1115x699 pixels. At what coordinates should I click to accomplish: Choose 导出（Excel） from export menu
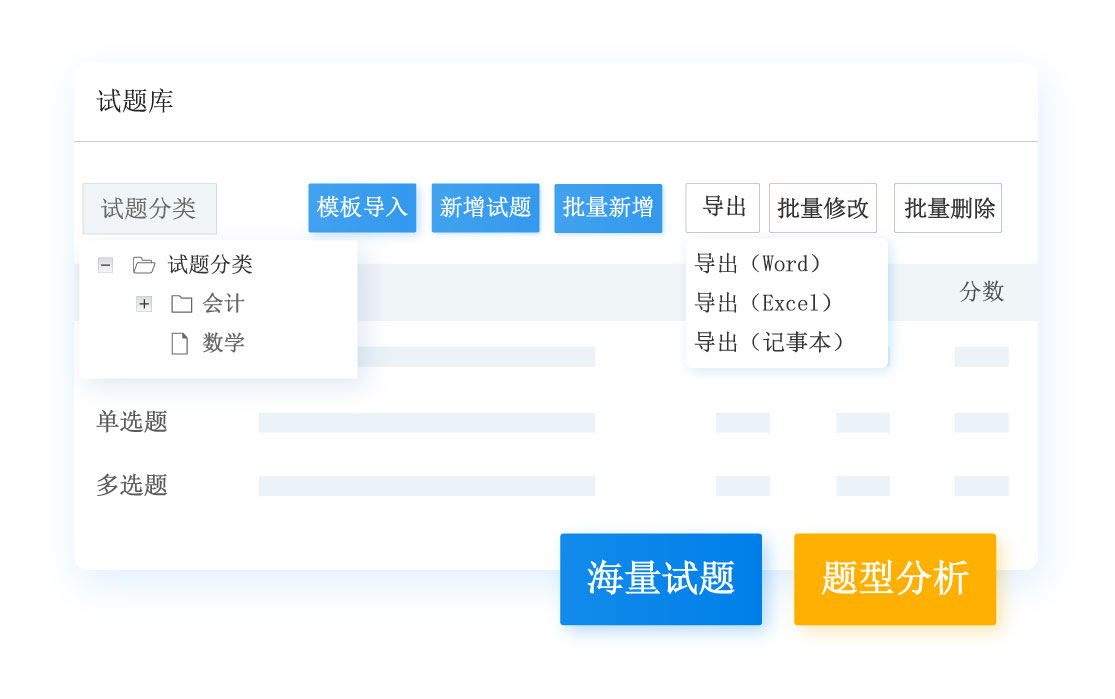(764, 303)
